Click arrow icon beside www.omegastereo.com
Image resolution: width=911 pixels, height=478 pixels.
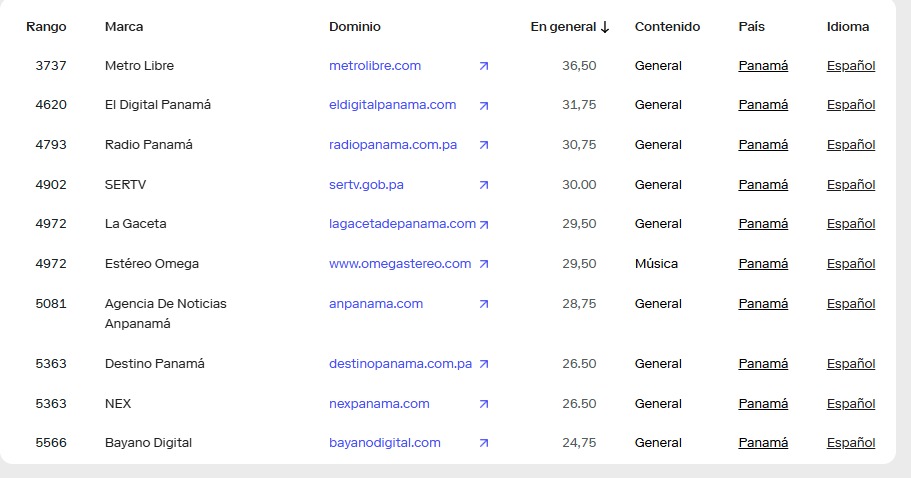point(484,264)
